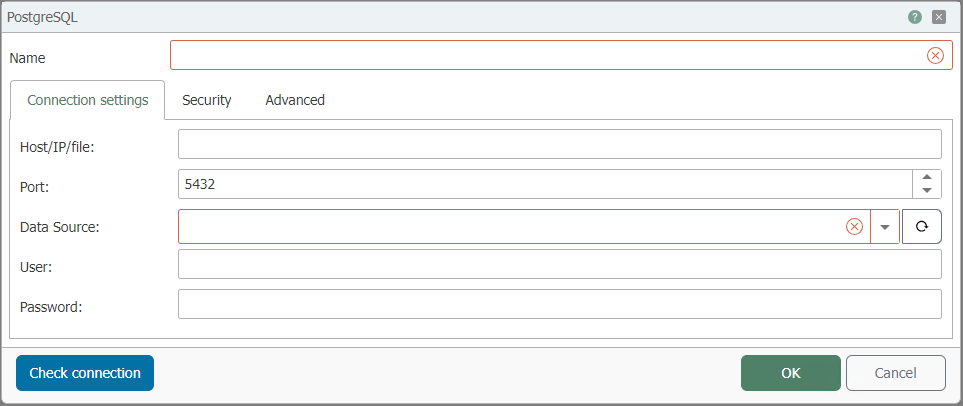The height and width of the screenshot is (406, 963).
Task: Open the Advanced tab
Action: point(295,100)
